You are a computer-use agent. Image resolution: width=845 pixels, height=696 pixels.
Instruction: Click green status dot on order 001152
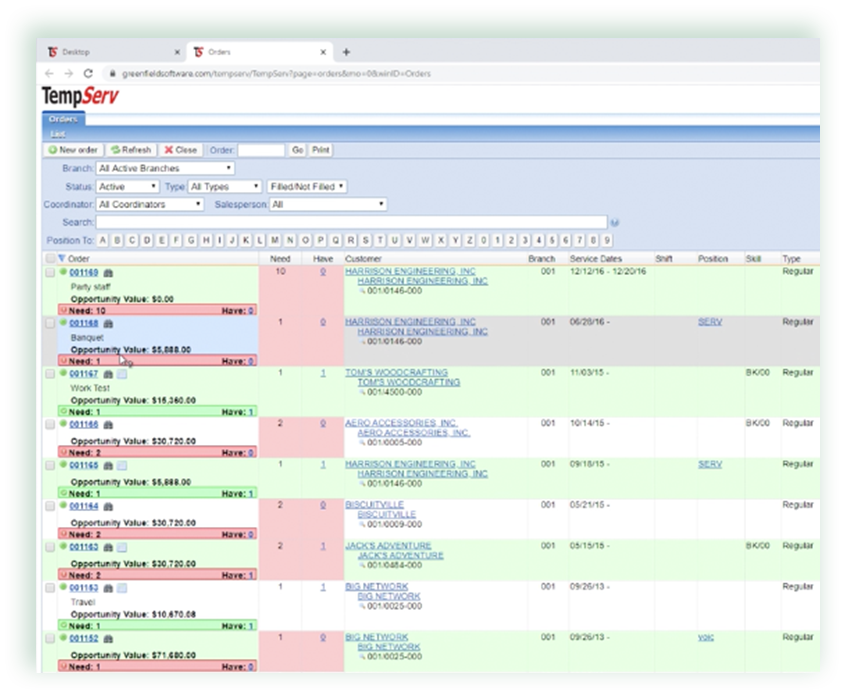63,638
